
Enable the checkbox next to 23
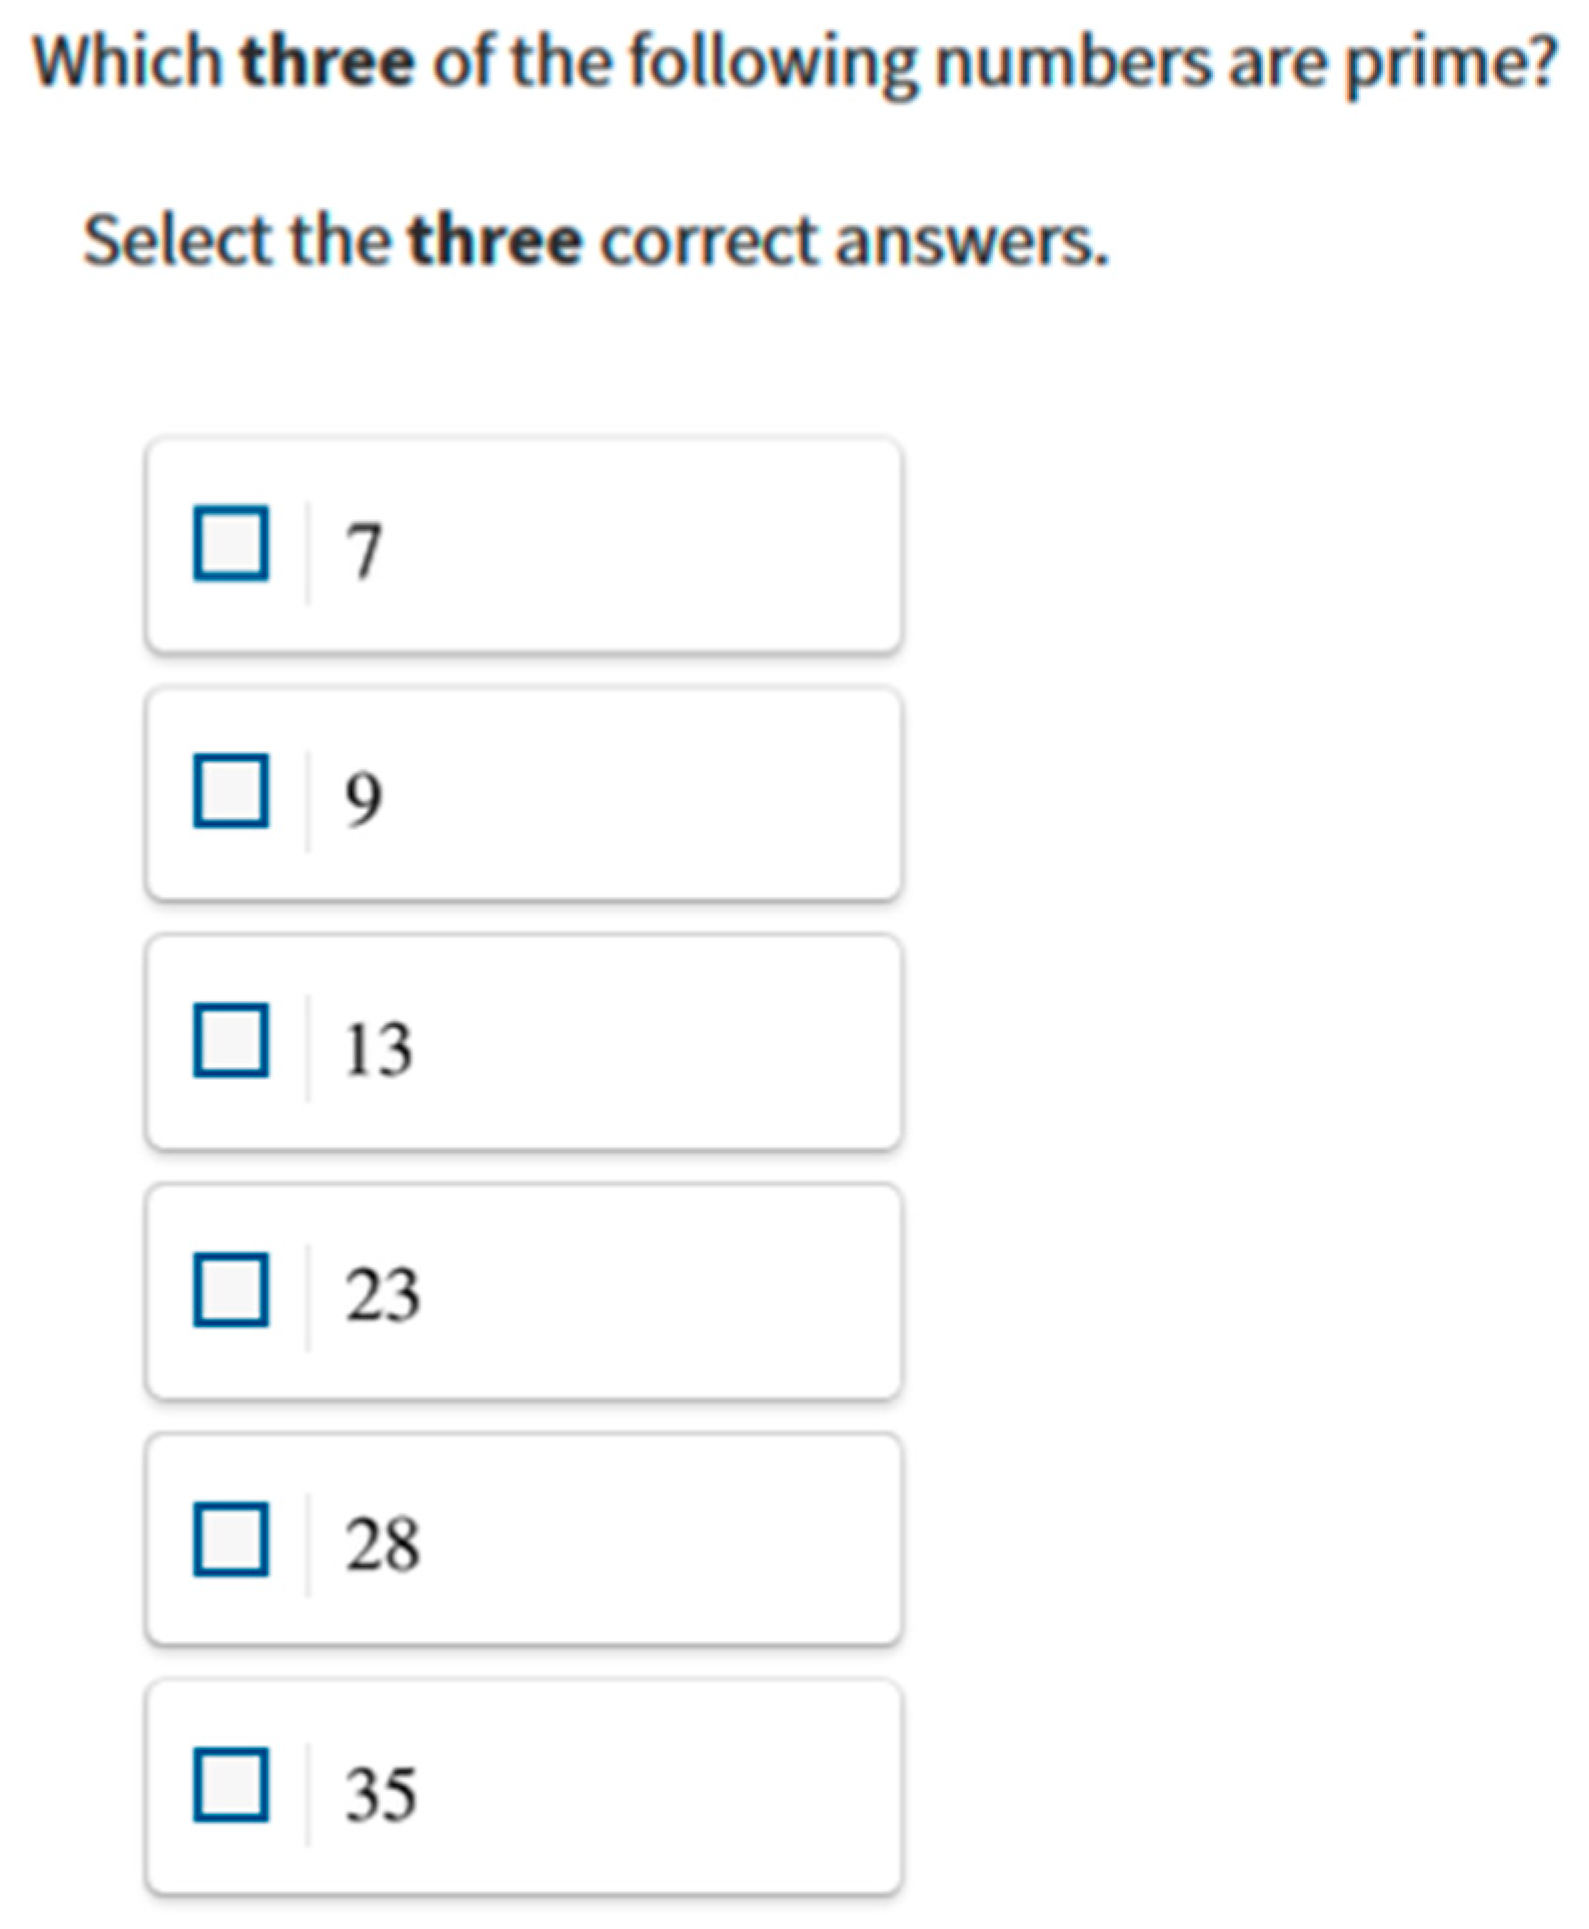tap(231, 1289)
